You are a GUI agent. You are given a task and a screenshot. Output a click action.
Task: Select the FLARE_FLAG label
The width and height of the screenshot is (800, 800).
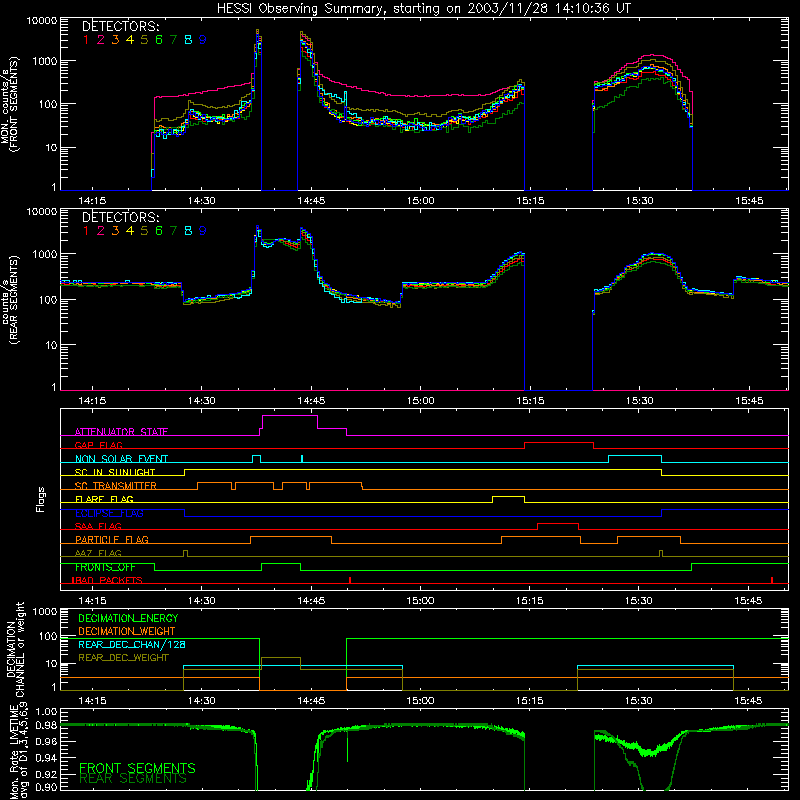(104, 499)
